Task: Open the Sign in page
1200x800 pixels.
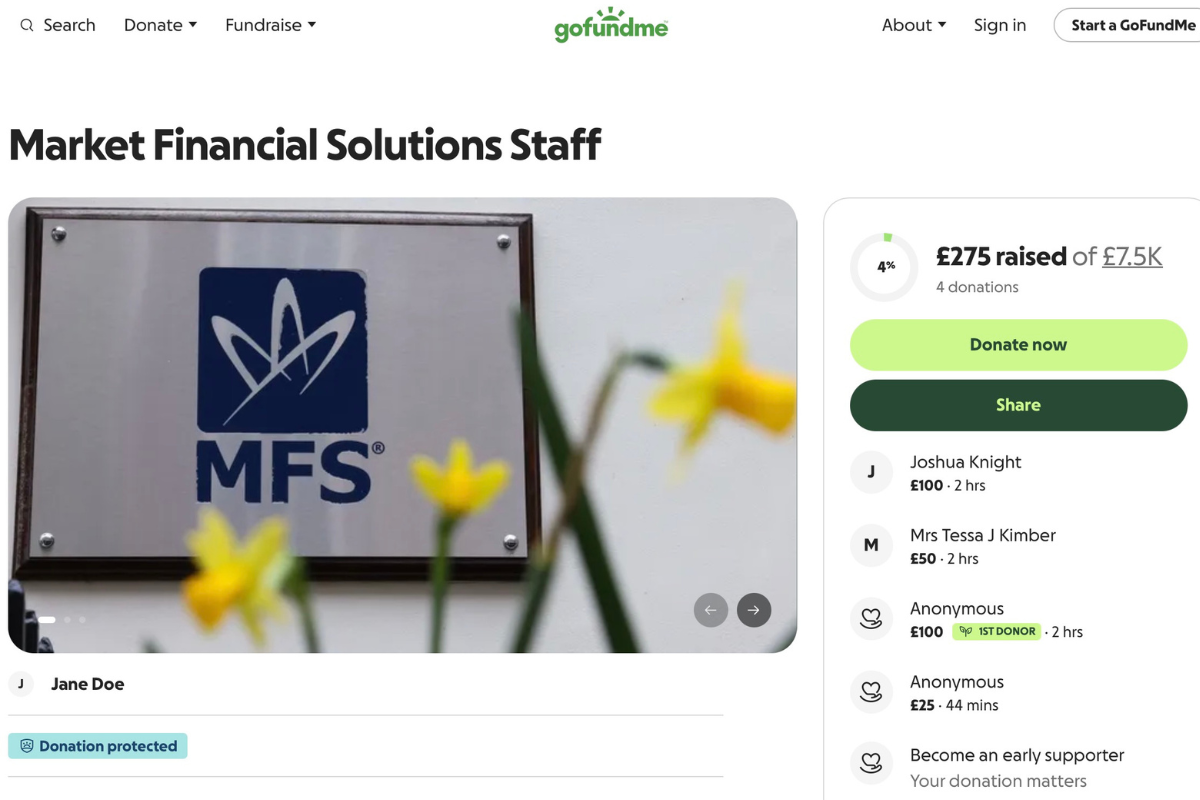Action: 1000,25
